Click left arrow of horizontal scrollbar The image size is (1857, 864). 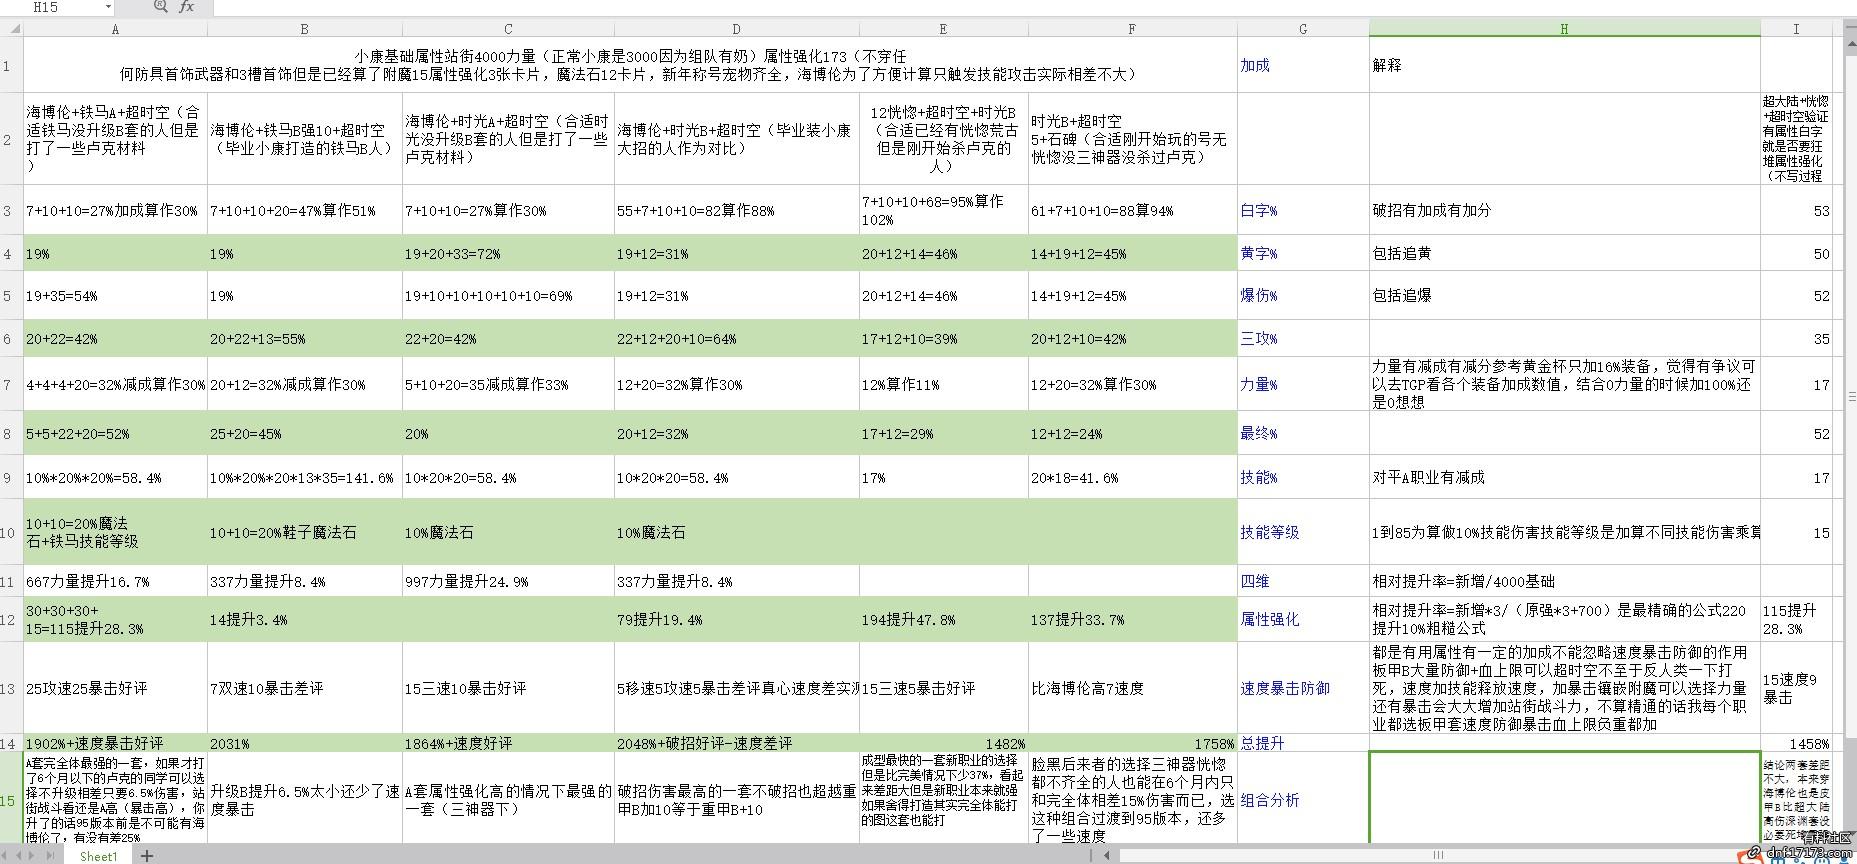pyautogui.click(x=1108, y=855)
